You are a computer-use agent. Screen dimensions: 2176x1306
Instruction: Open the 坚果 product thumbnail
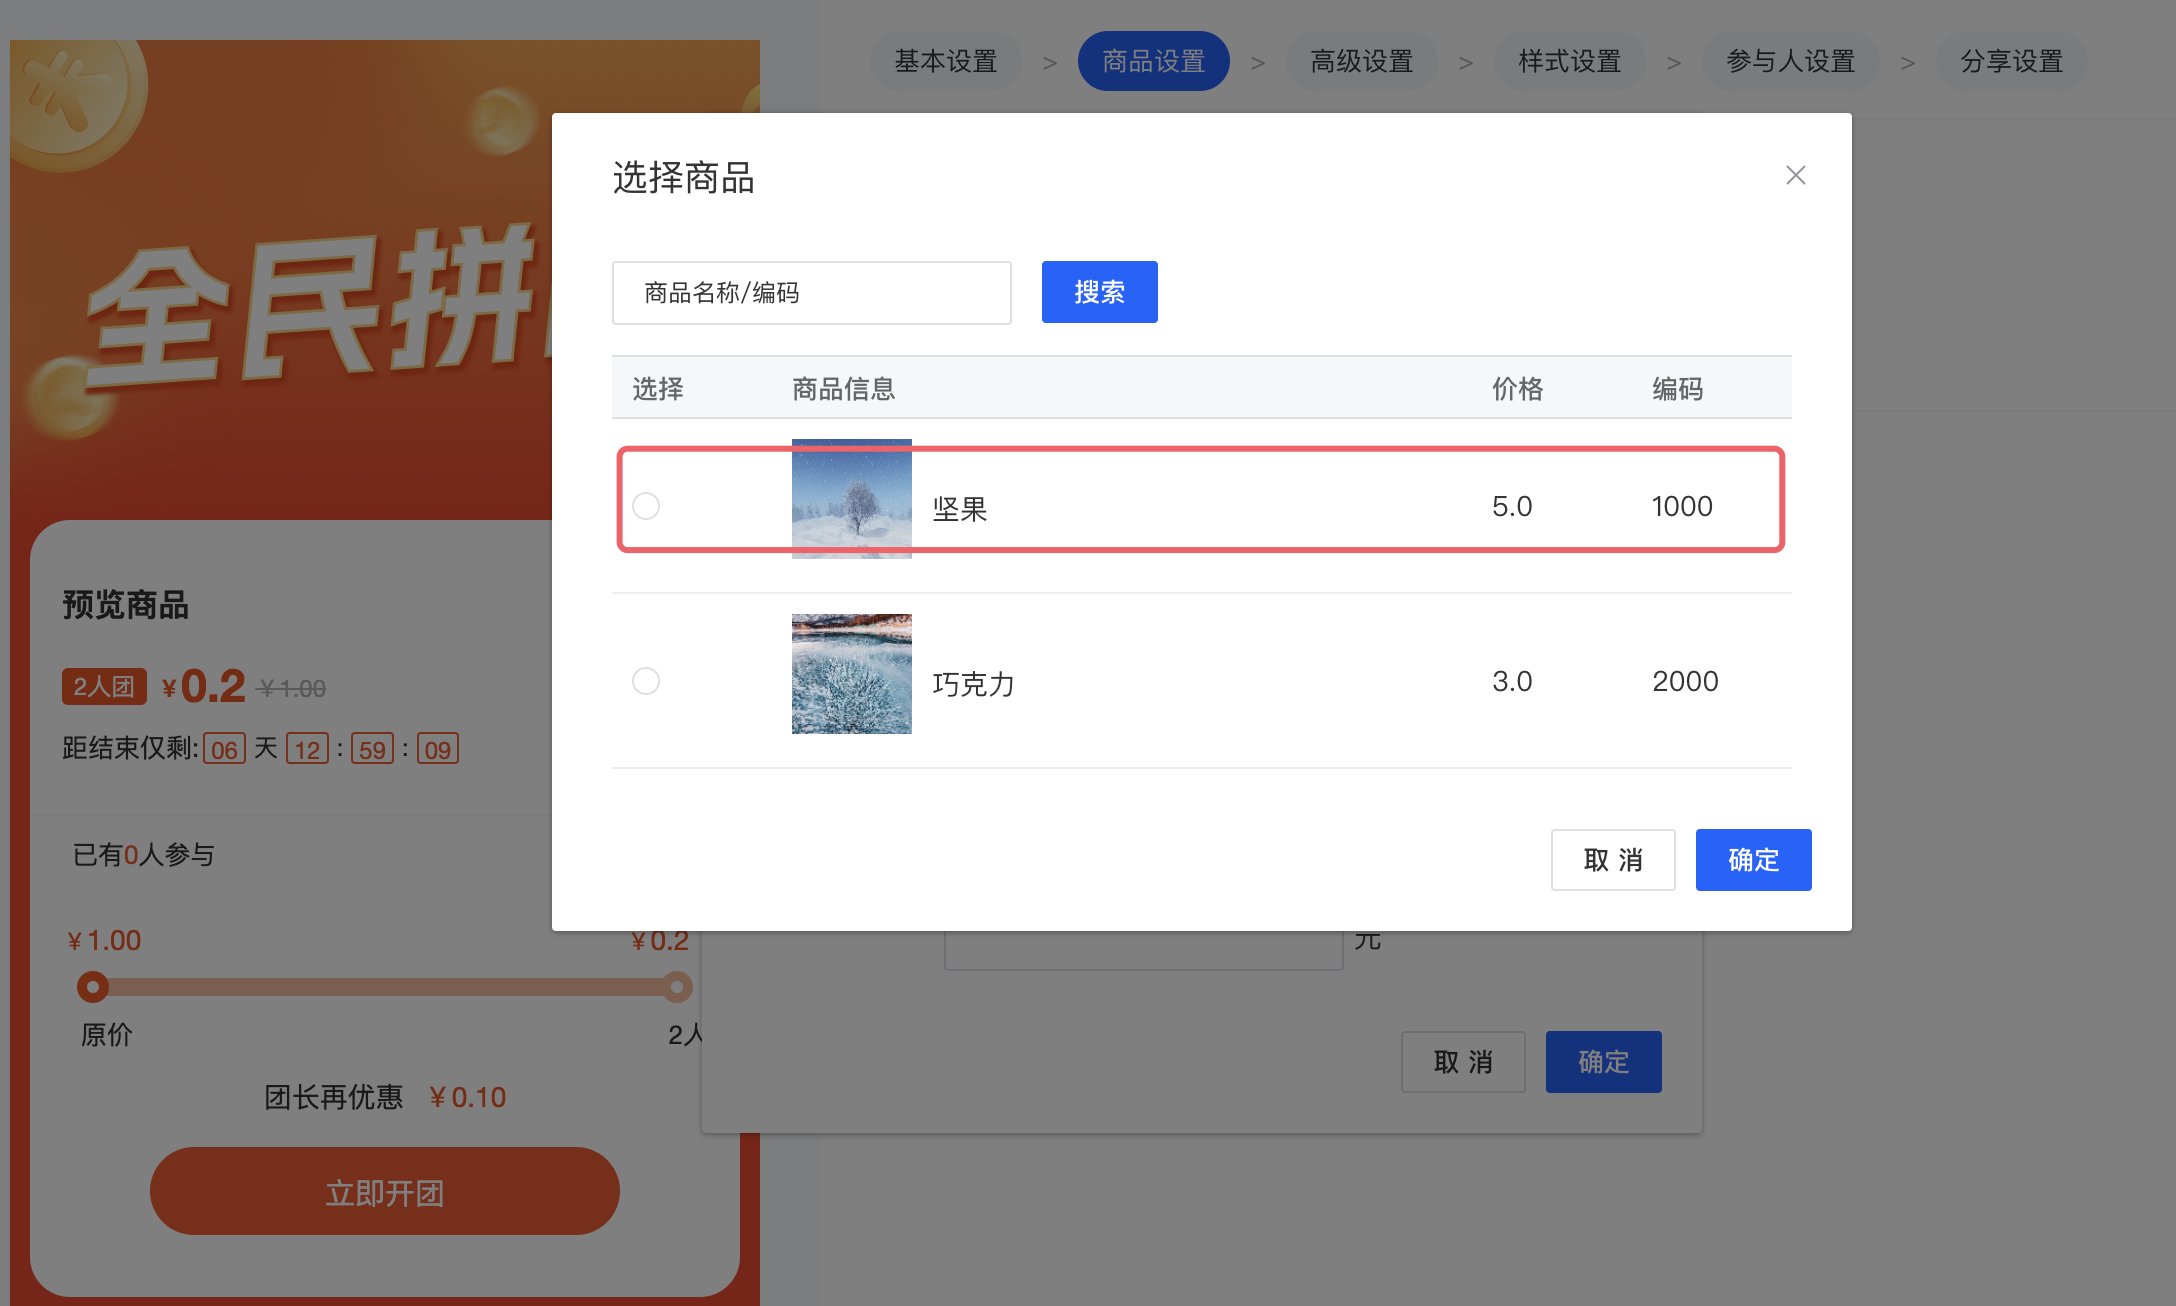(x=851, y=499)
